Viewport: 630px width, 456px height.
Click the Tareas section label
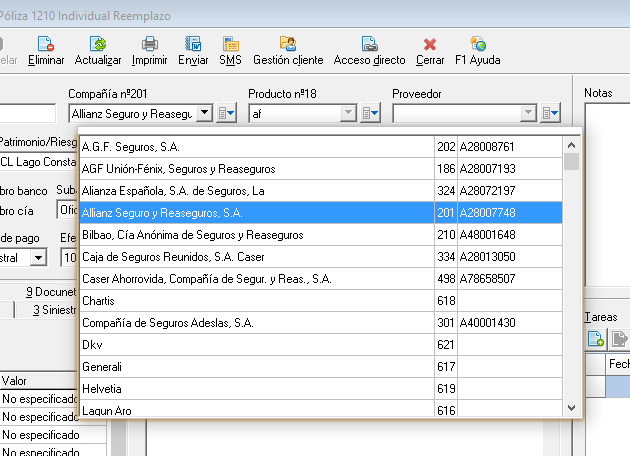click(601, 317)
